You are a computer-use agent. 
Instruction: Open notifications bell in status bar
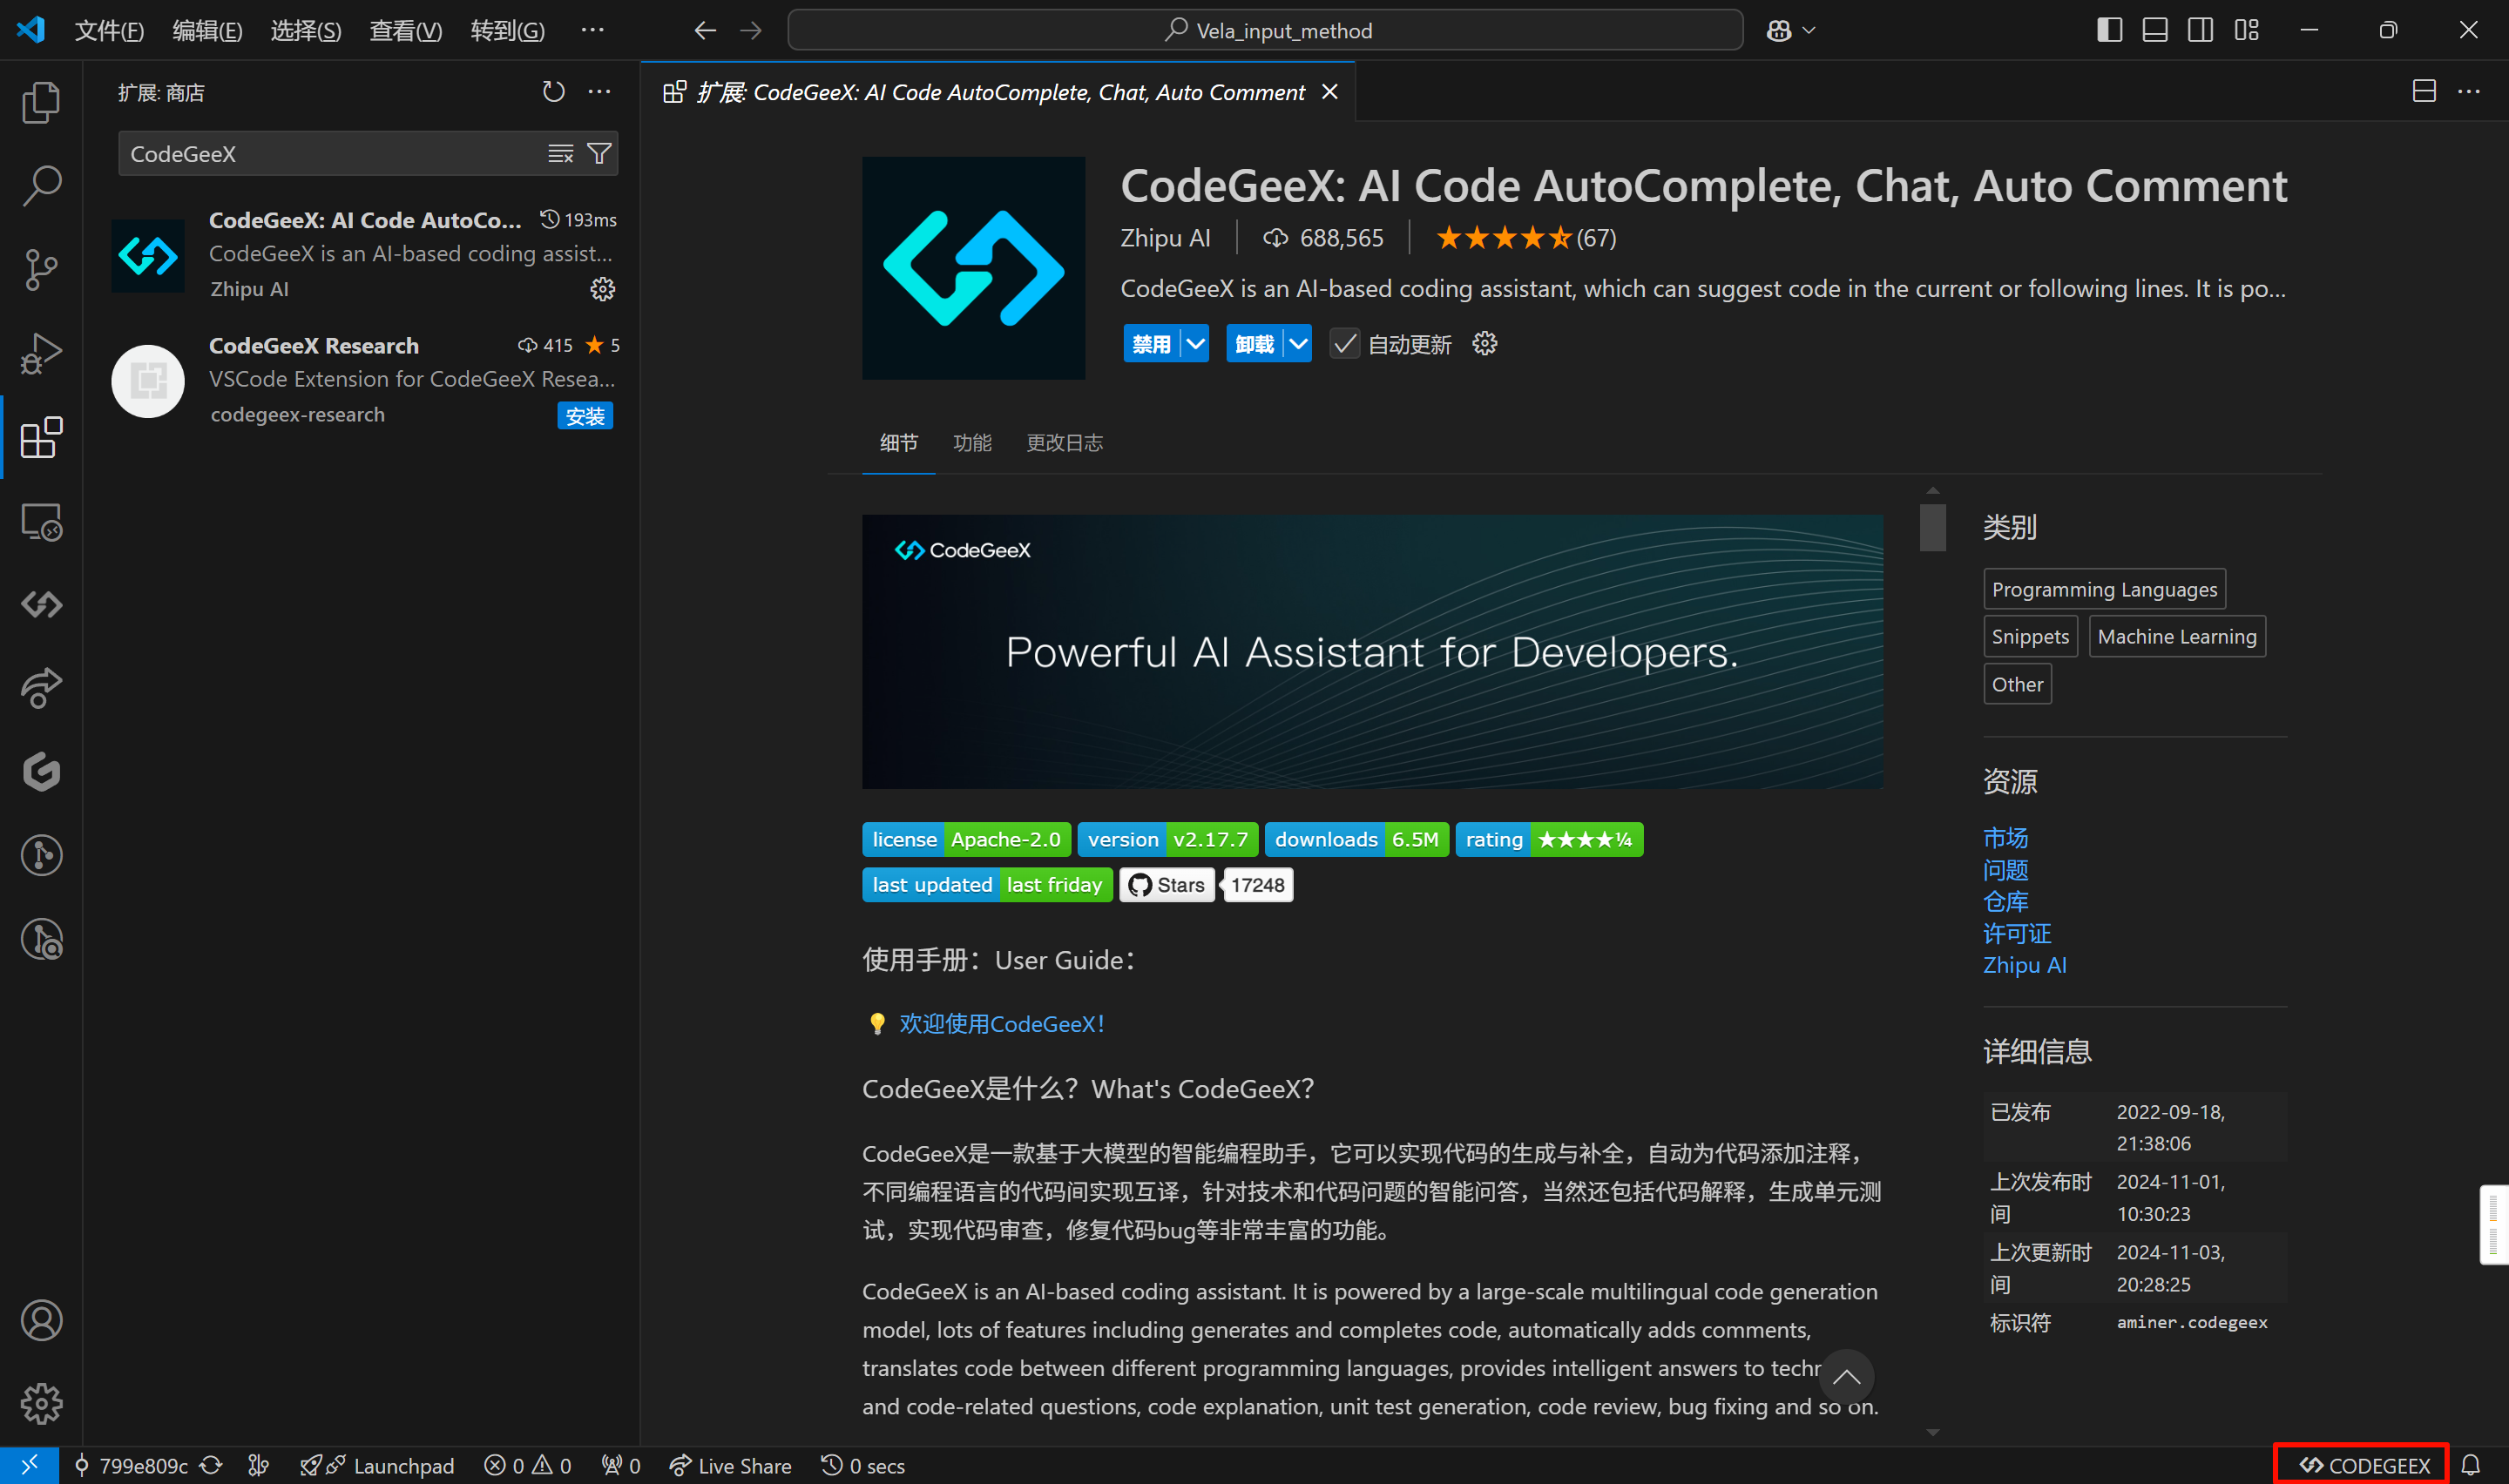[x=2470, y=1466]
